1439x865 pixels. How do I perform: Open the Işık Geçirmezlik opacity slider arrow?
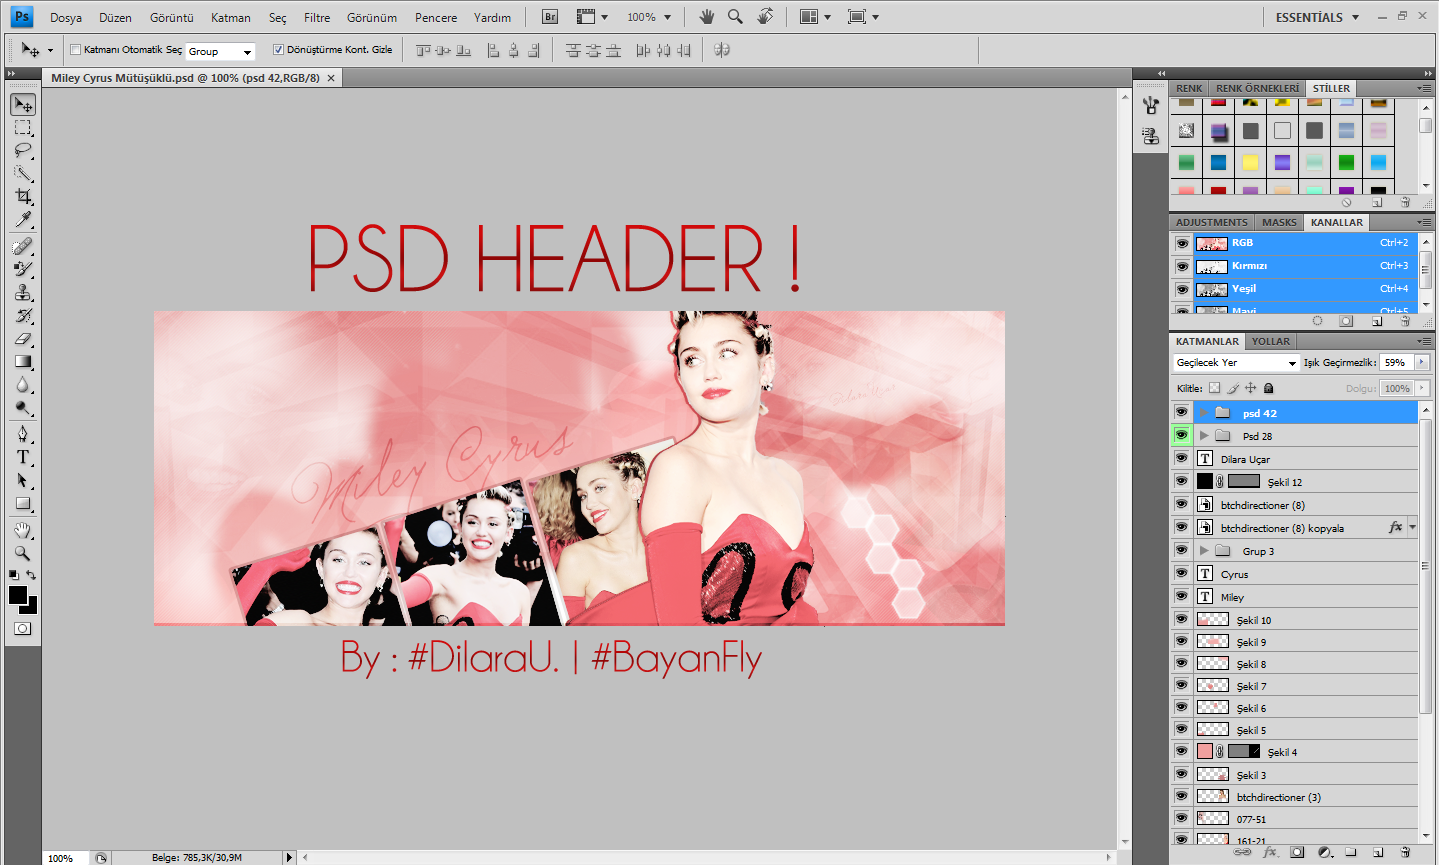coord(1421,362)
